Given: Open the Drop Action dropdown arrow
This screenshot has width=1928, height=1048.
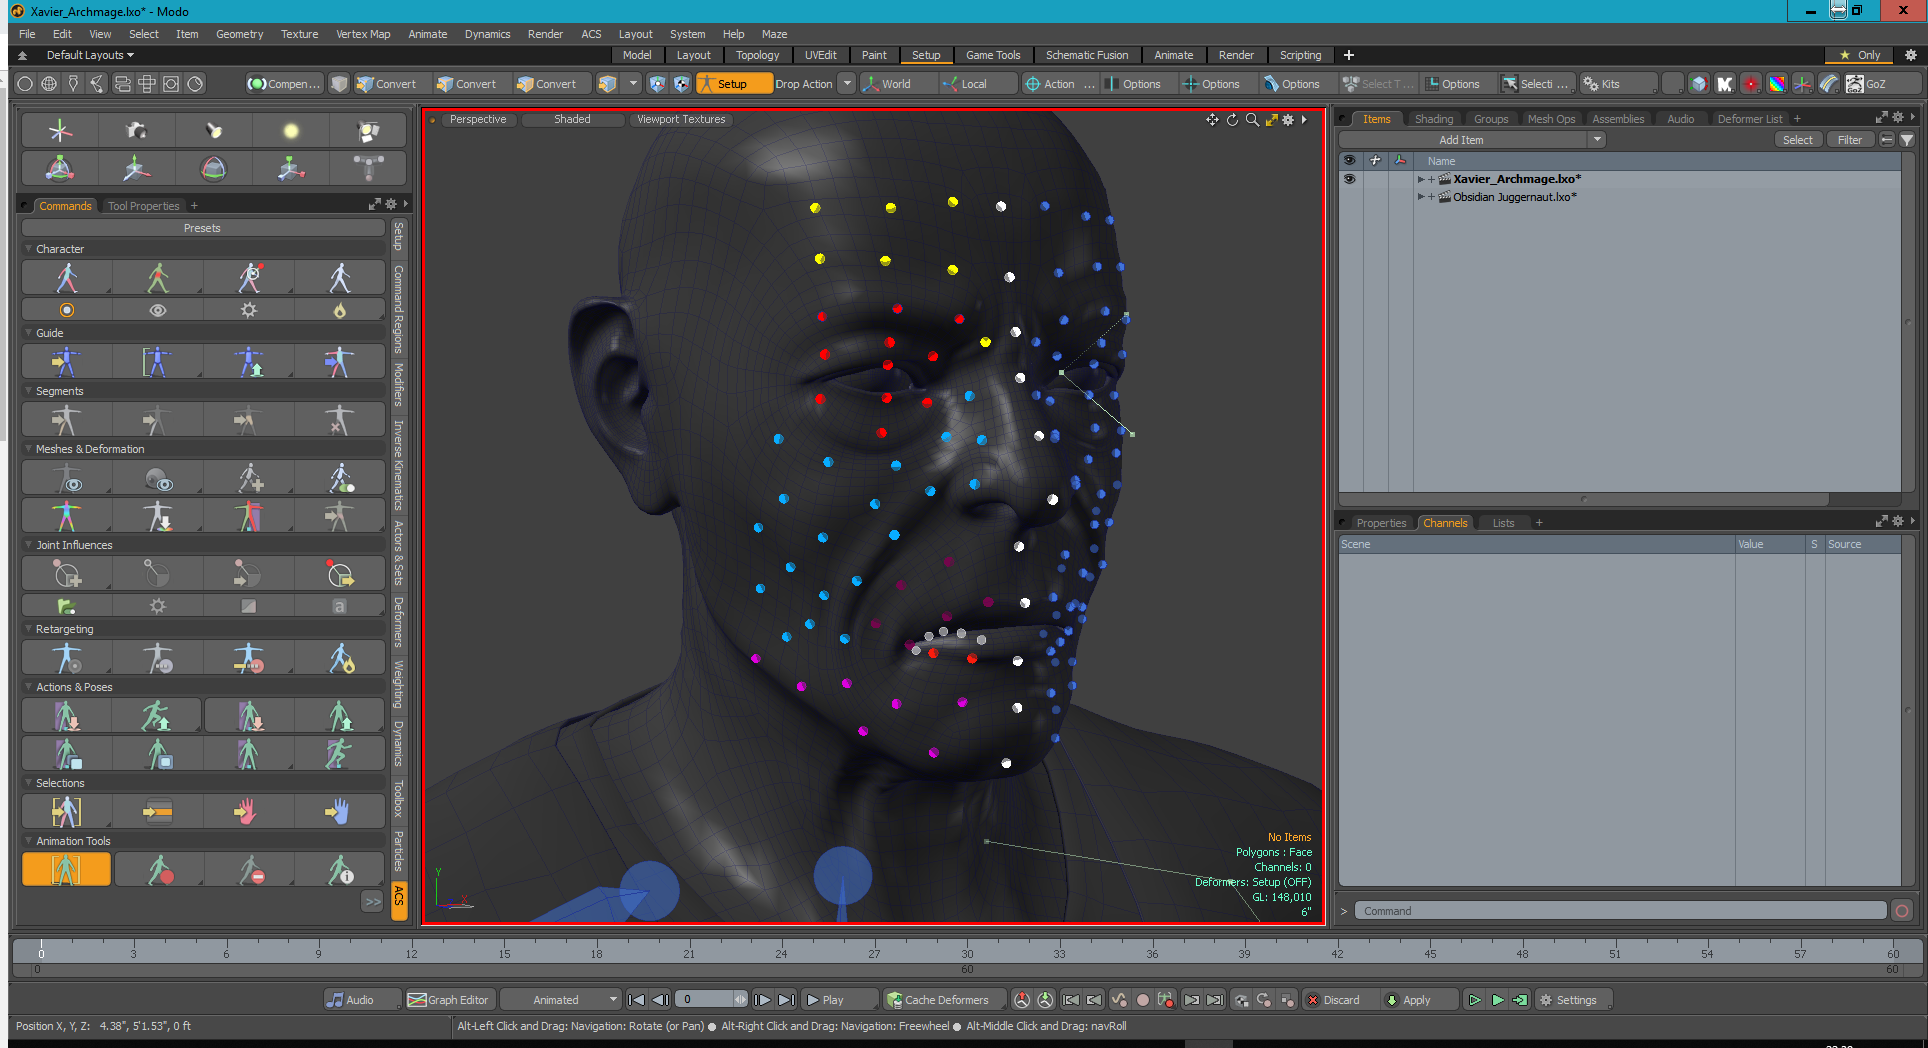Looking at the screenshot, I should pyautogui.click(x=847, y=84).
